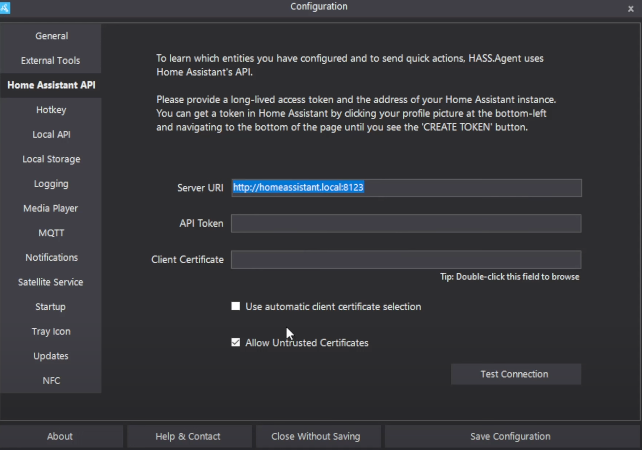Go to Satellite Service settings
Screen dimensions: 642x450
51,282
